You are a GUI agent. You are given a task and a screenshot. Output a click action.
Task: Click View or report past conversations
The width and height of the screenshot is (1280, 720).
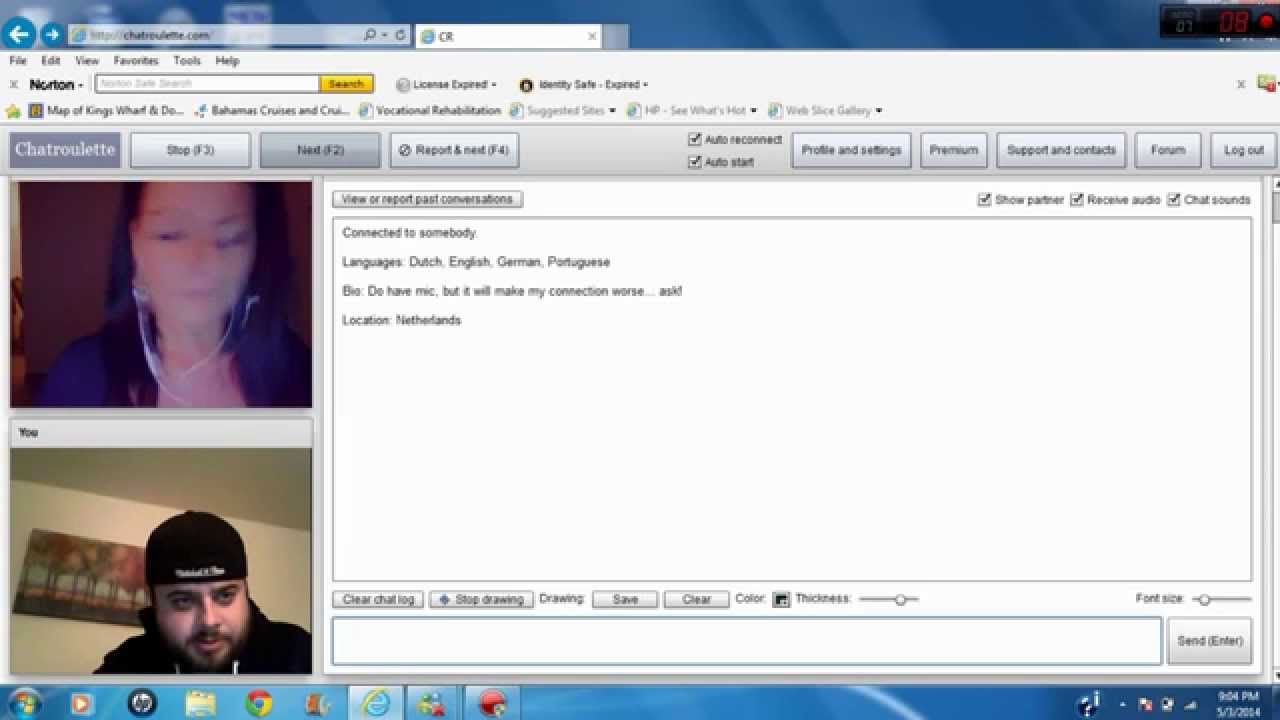427,199
